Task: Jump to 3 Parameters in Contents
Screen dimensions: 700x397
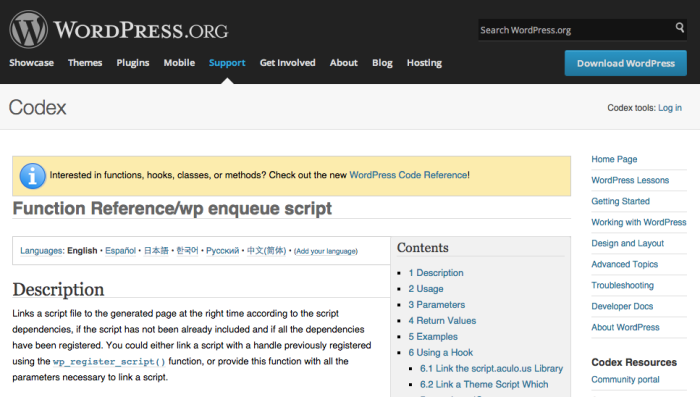Action: click(x=437, y=305)
